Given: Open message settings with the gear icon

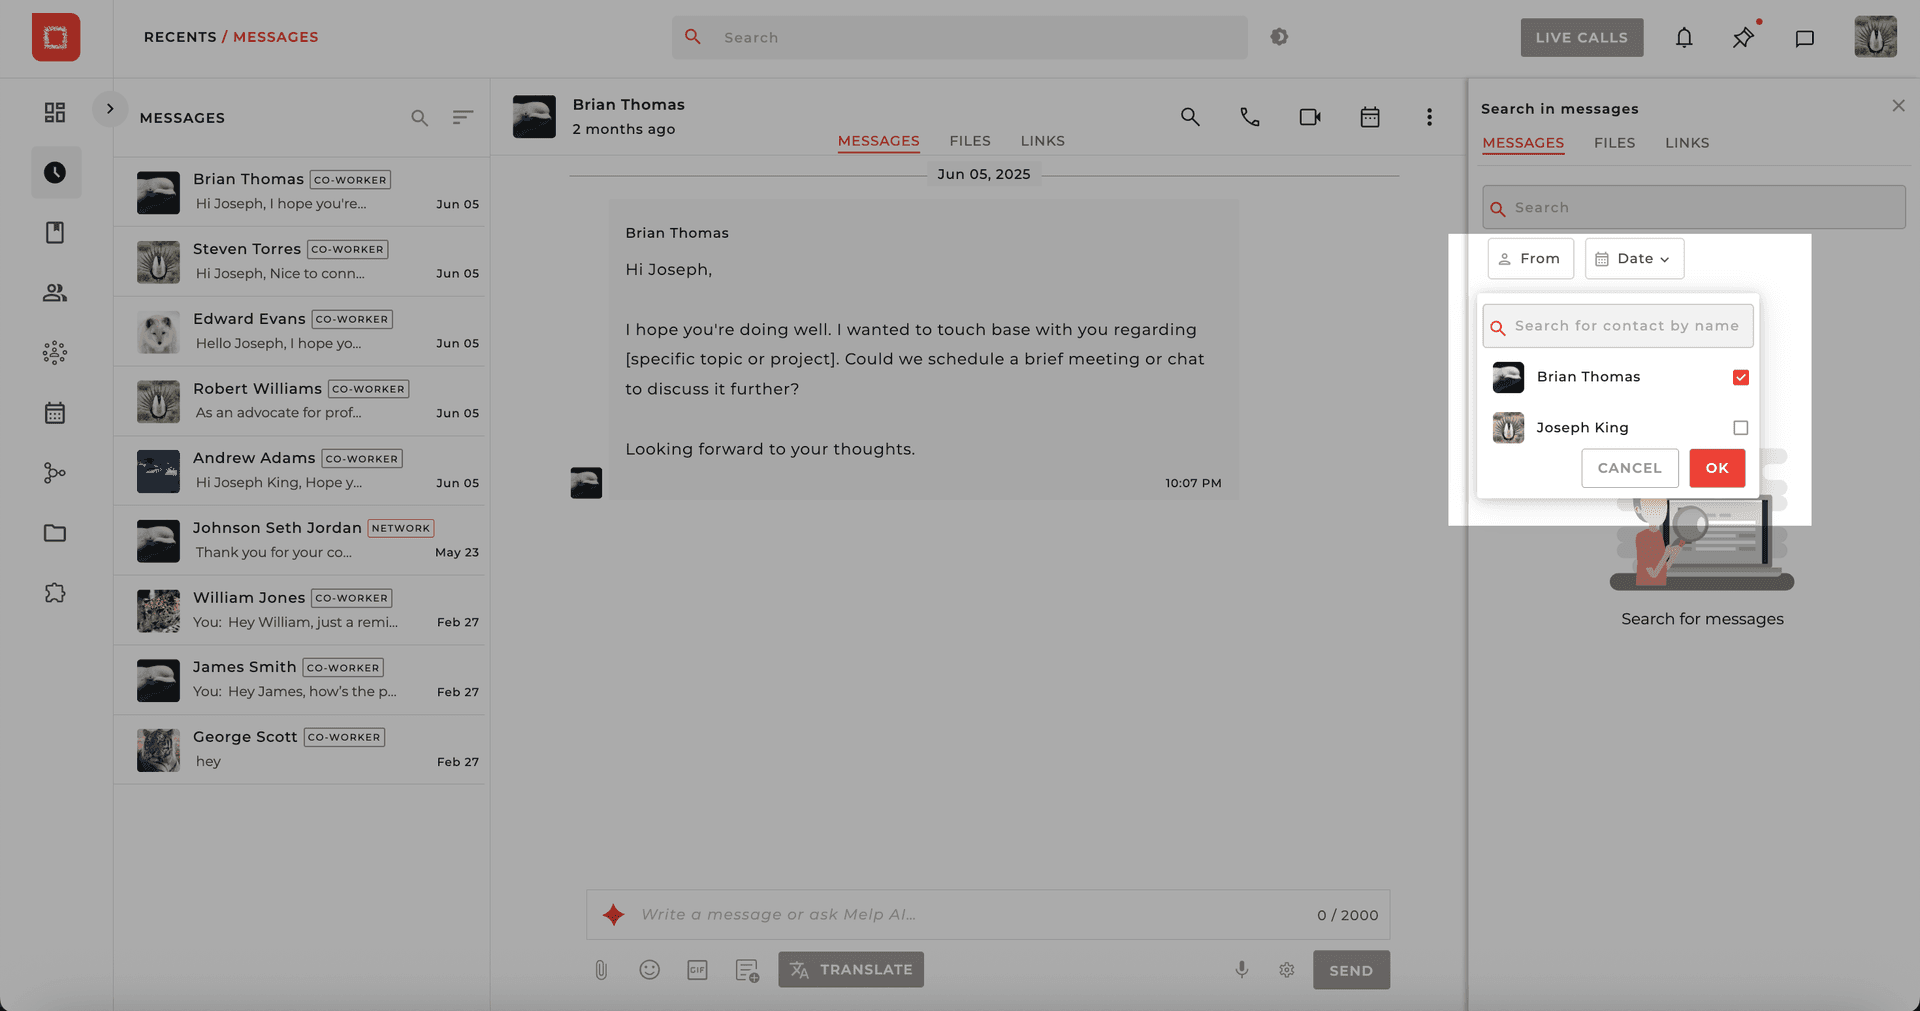Looking at the screenshot, I should pyautogui.click(x=1286, y=970).
